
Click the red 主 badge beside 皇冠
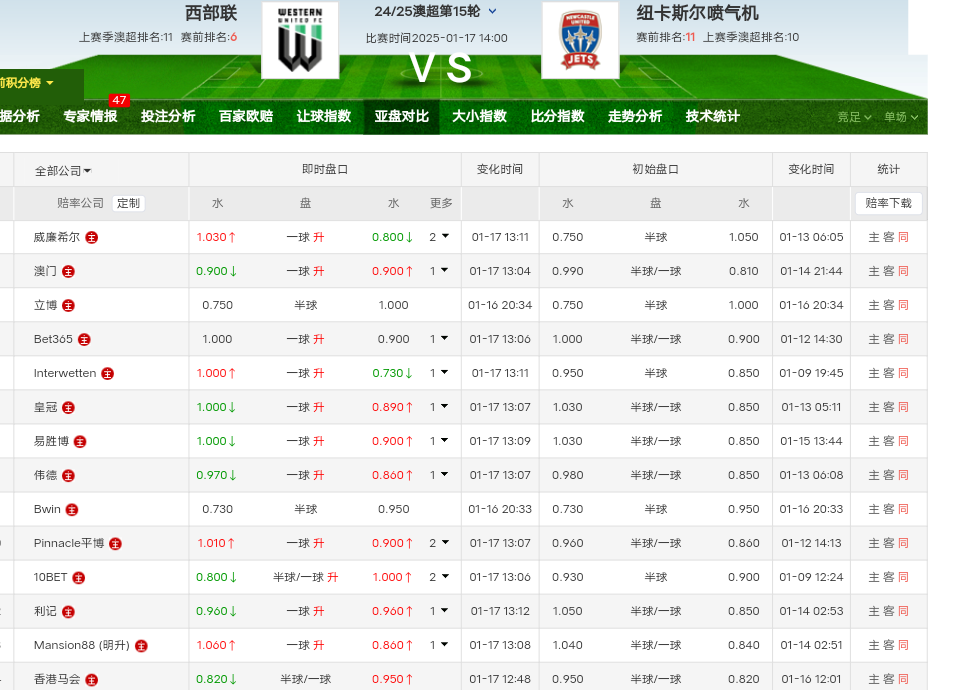pyautogui.click(x=68, y=407)
